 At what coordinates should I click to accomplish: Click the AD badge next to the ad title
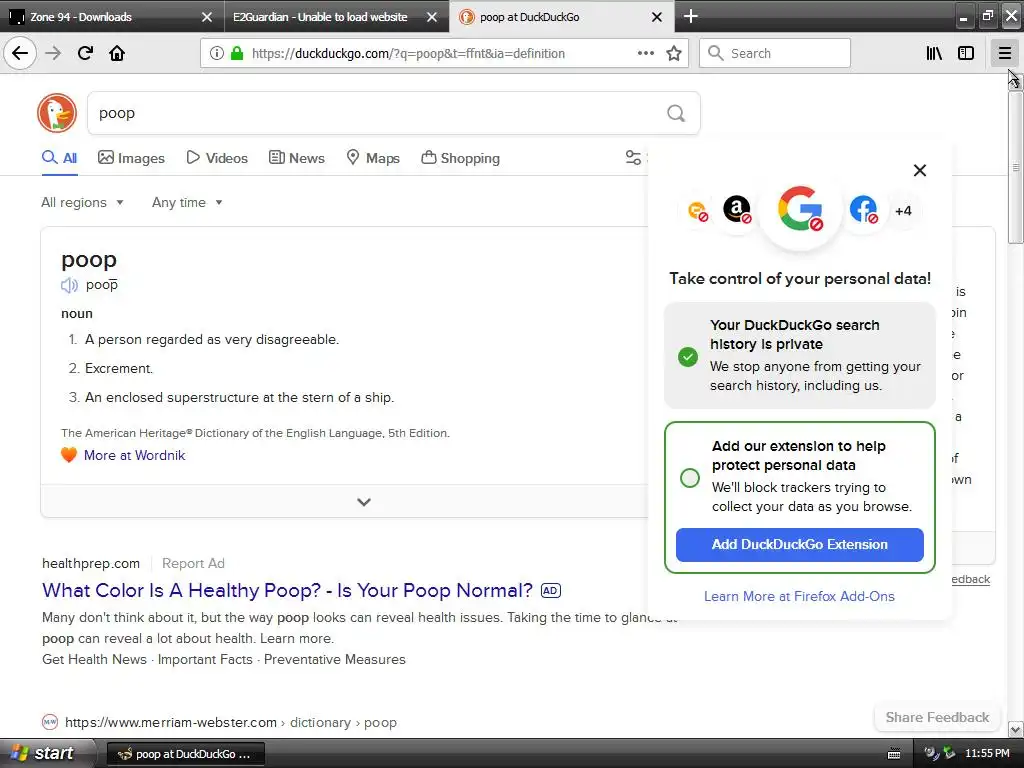point(551,591)
